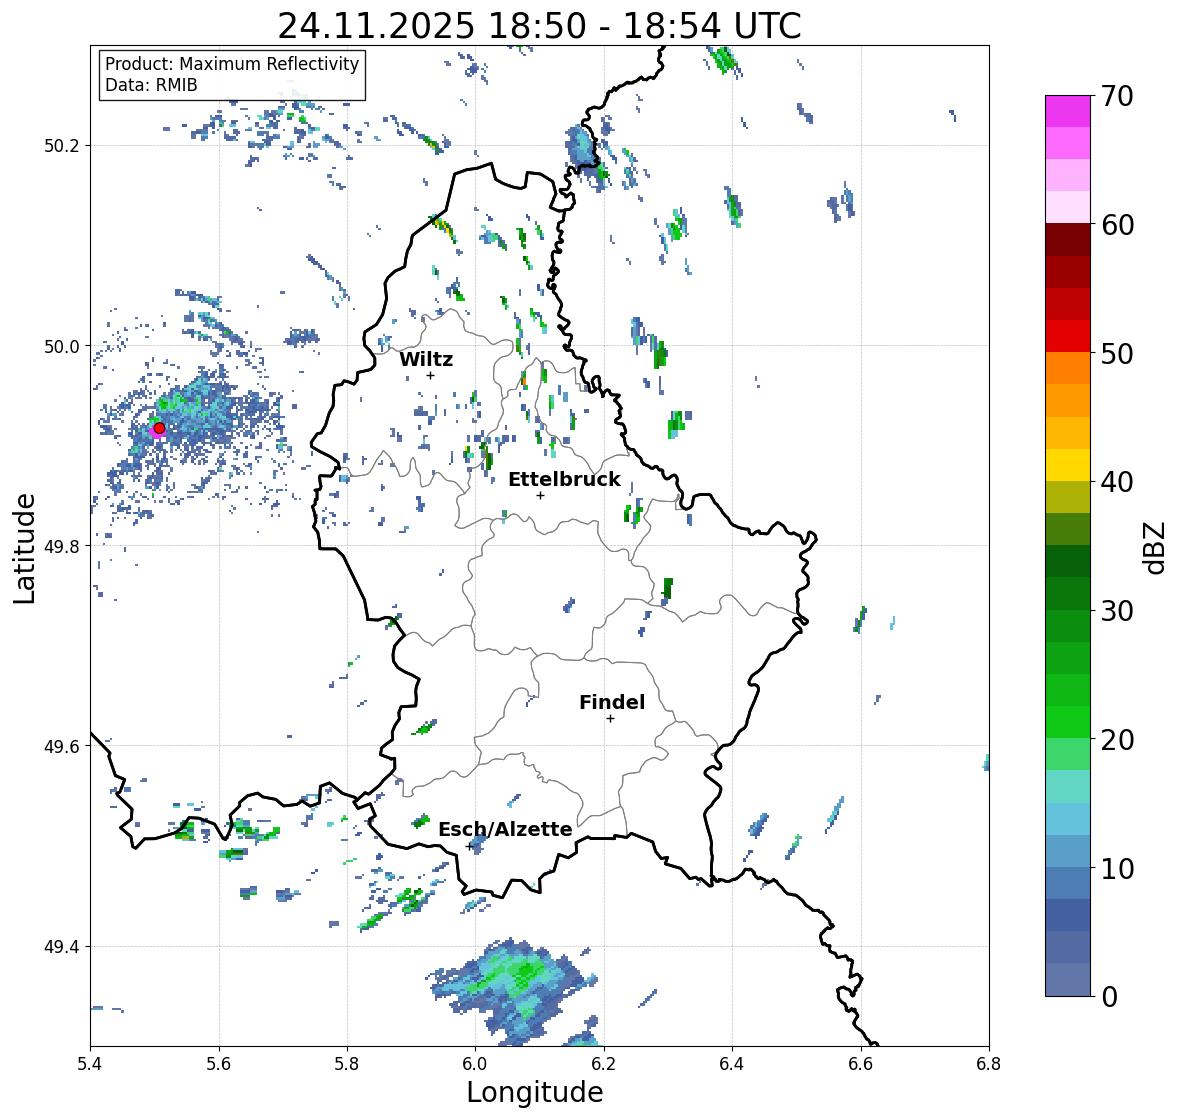Click the cross marker at Esch/Alzette
Screen dimensions: 1179x1117
(470, 846)
